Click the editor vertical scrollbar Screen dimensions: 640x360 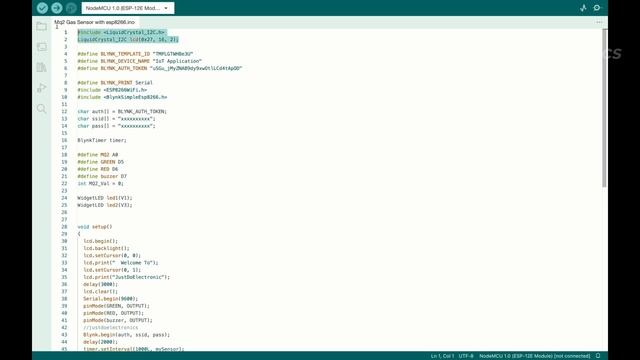604,108
